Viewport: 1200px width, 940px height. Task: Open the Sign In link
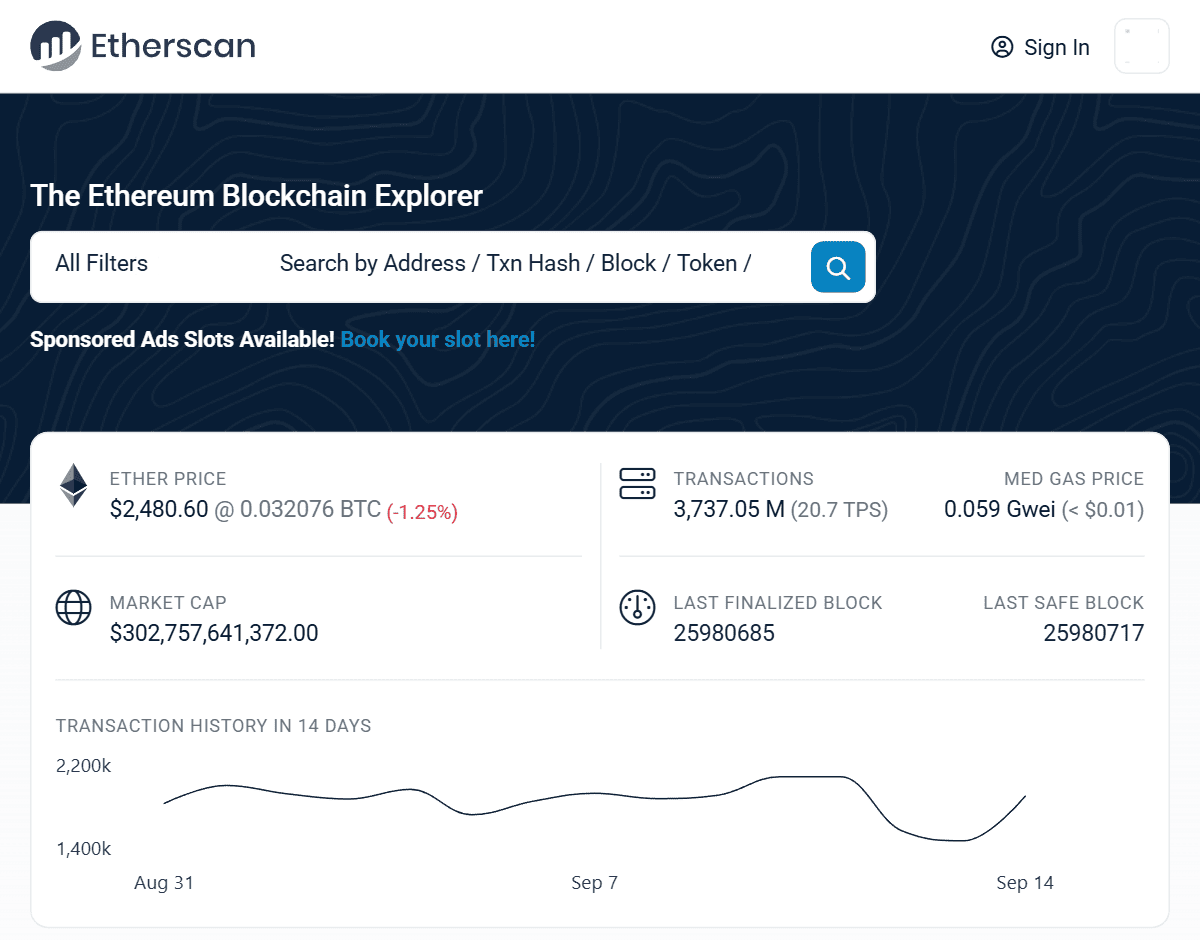[x=1040, y=47]
